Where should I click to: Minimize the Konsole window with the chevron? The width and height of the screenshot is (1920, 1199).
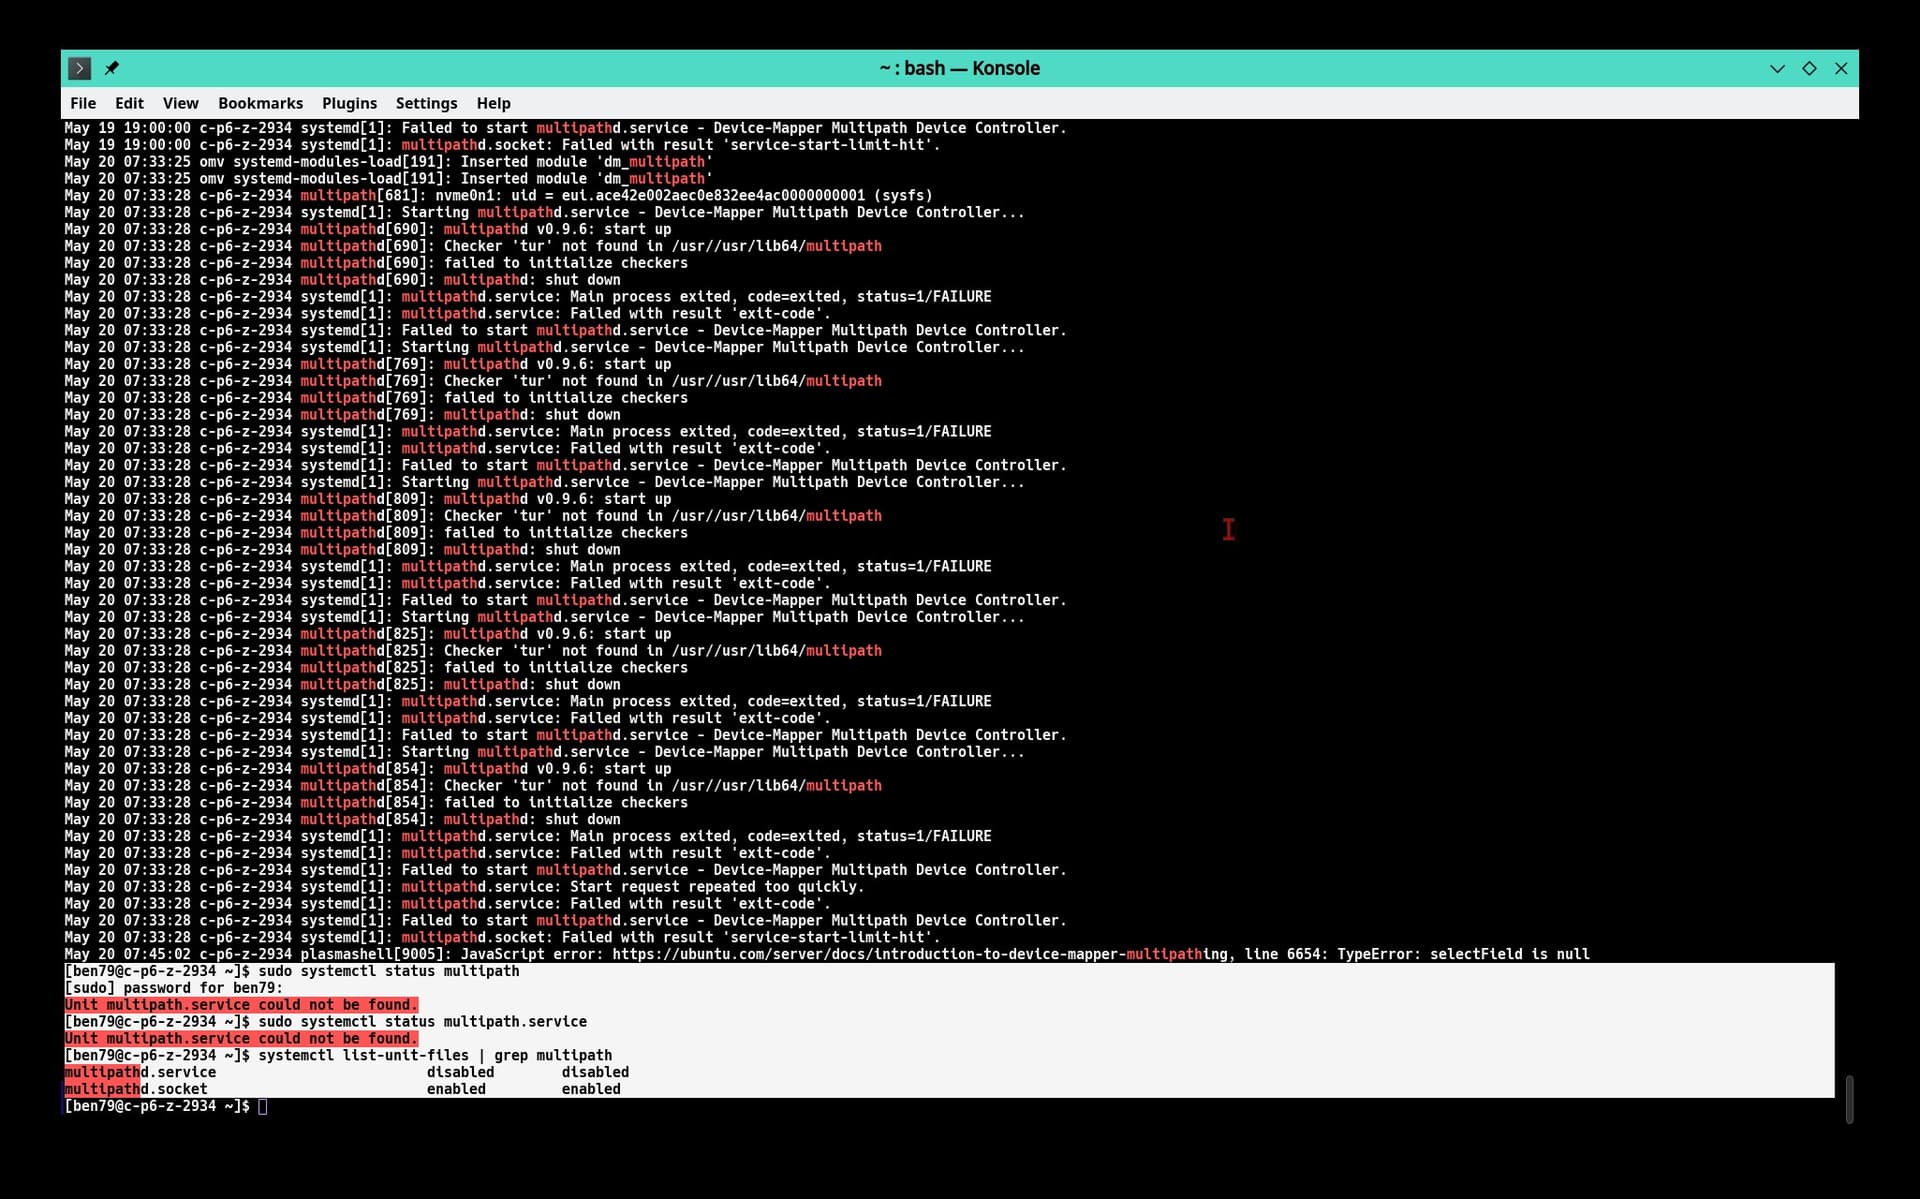(x=1777, y=68)
